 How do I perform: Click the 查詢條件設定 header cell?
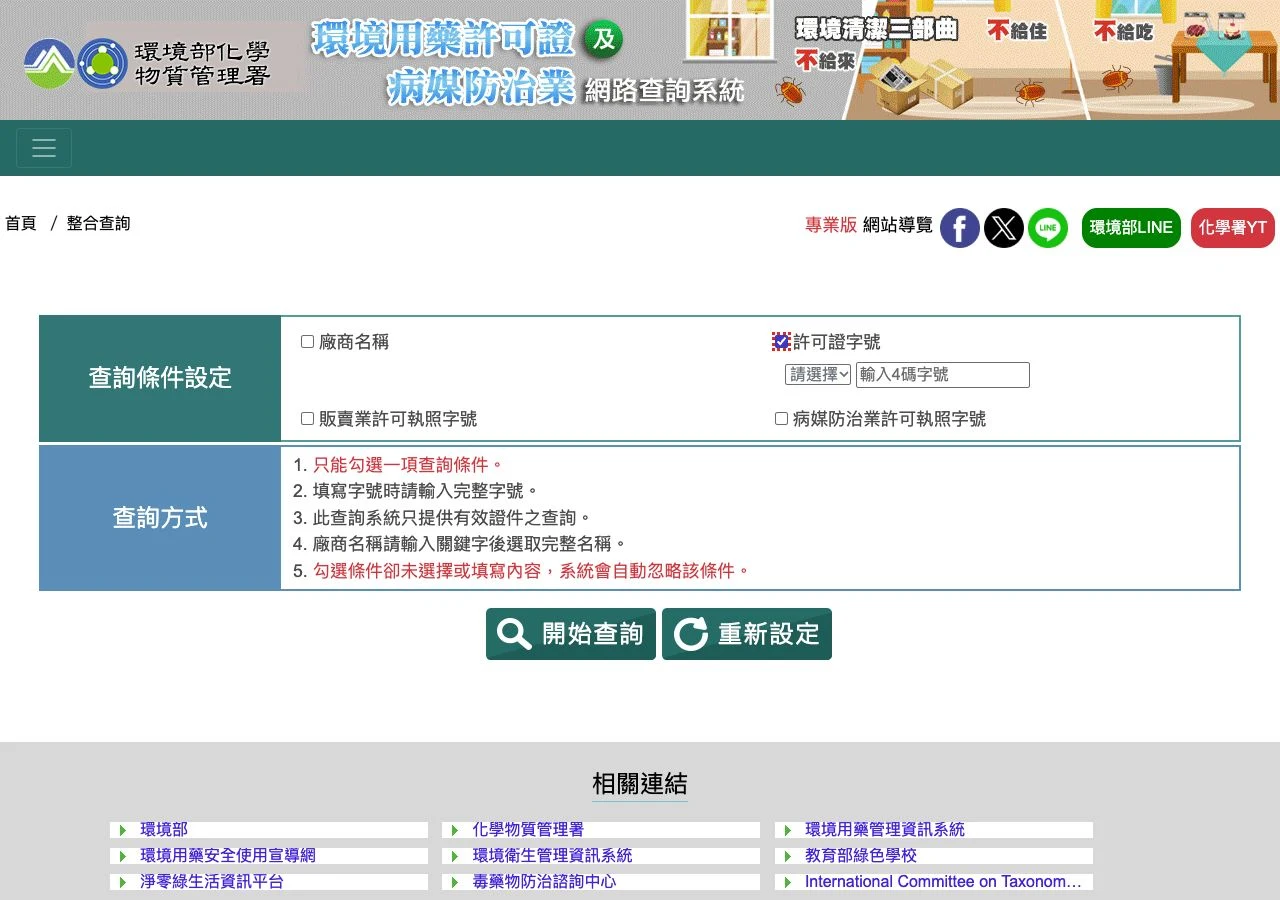pos(160,378)
